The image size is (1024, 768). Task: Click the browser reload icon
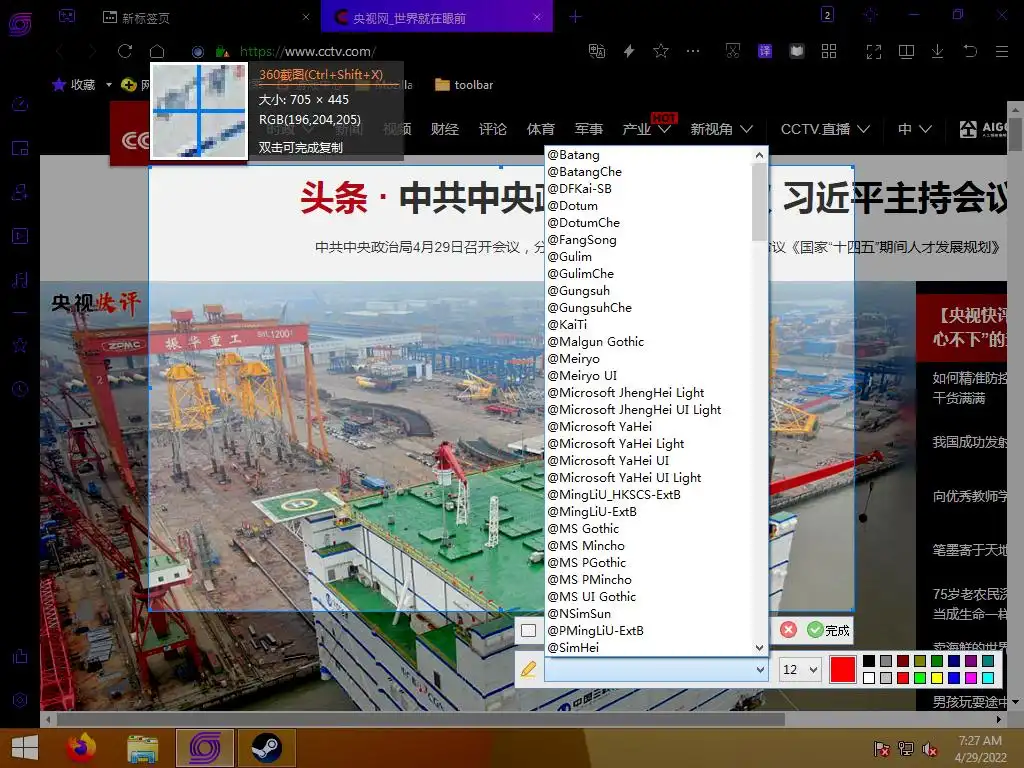tap(125, 51)
